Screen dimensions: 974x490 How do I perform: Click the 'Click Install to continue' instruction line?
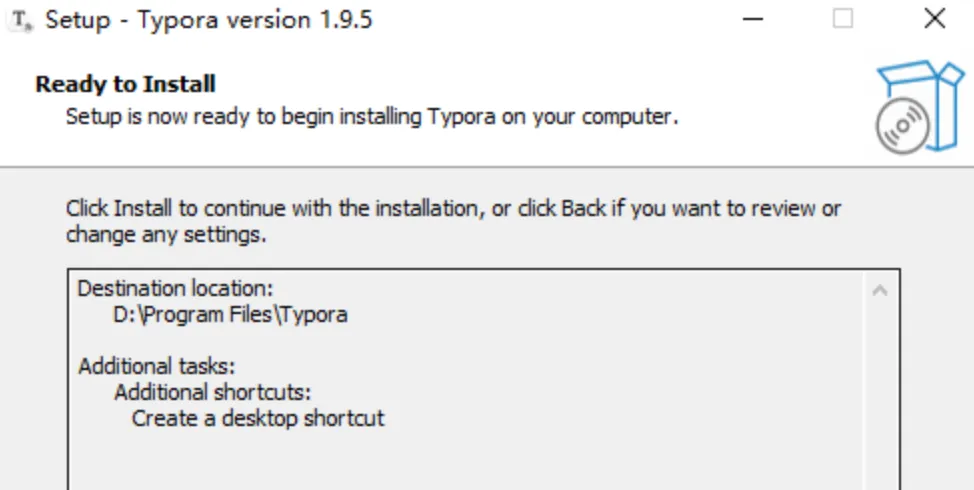tap(453, 209)
